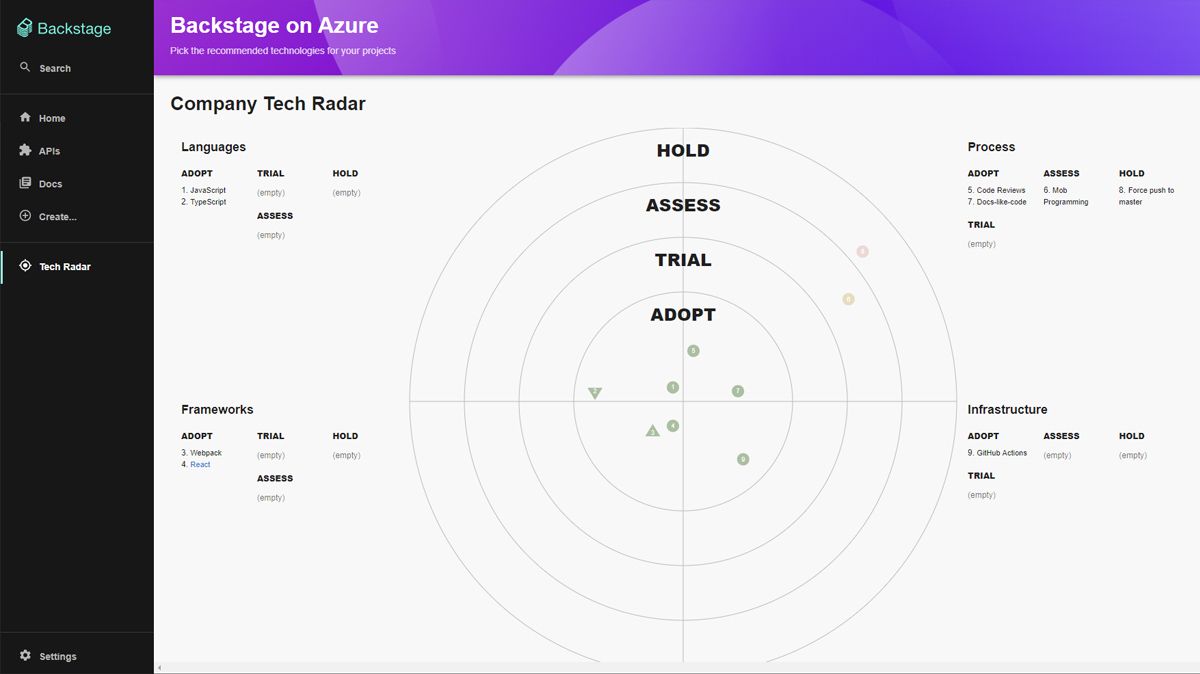The height and width of the screenshot is (674, 1200).
Task: Open Docs using the library icon
Action: click(25, 184)
